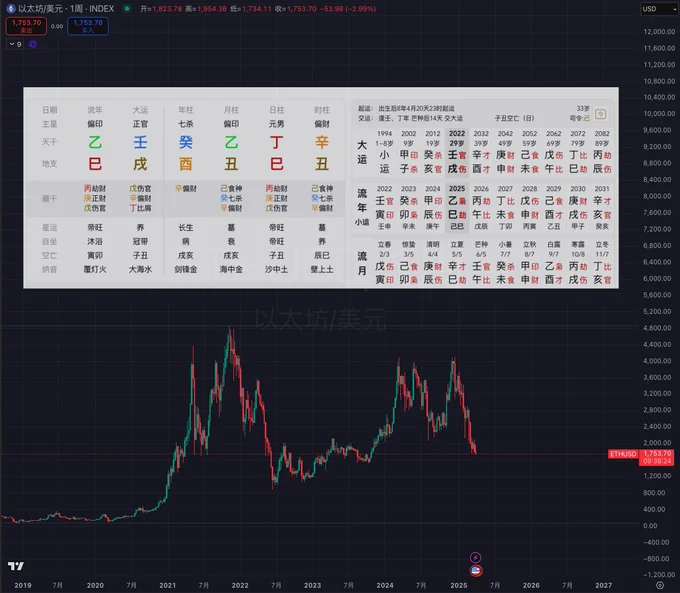This screenshot has height=593, width=680.
Task: Click the blue 买入 buy button
Action: [88, 26]
